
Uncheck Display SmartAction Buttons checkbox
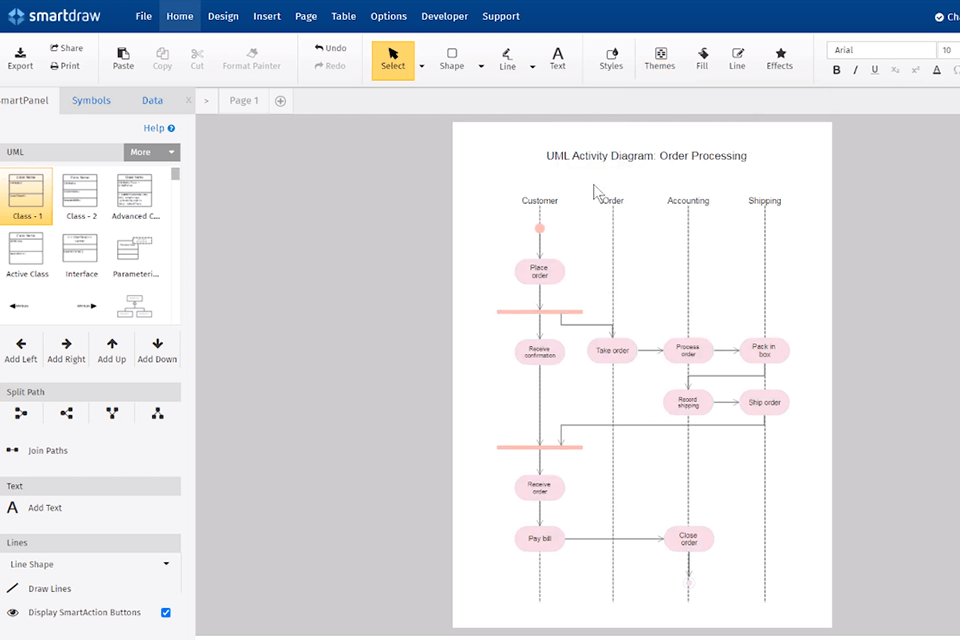point(166,612)
